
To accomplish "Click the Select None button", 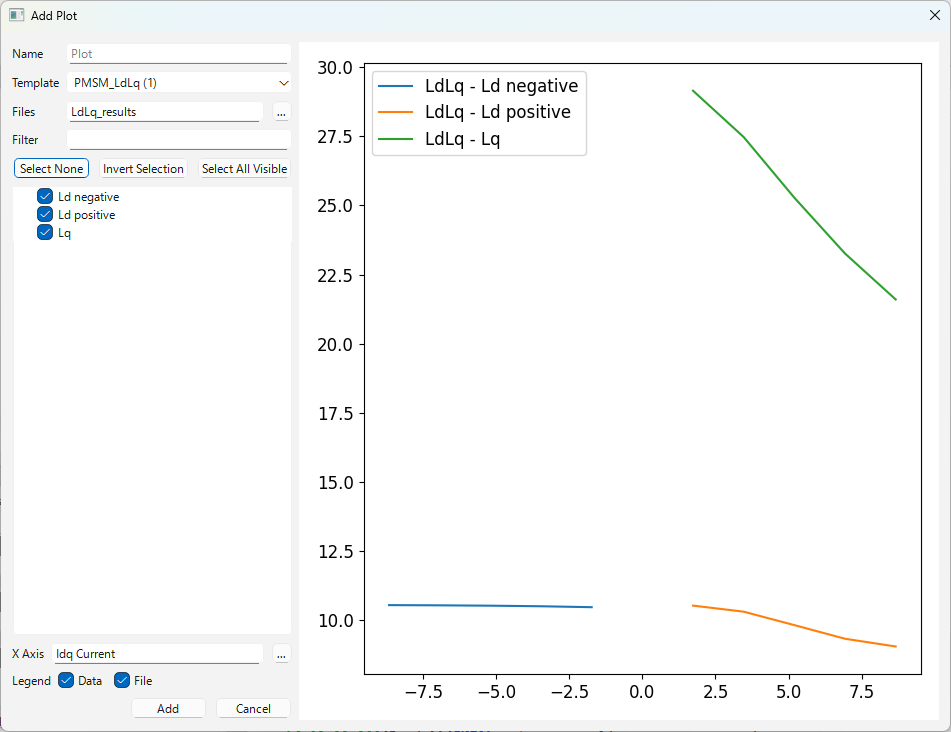I will (50, 168).
